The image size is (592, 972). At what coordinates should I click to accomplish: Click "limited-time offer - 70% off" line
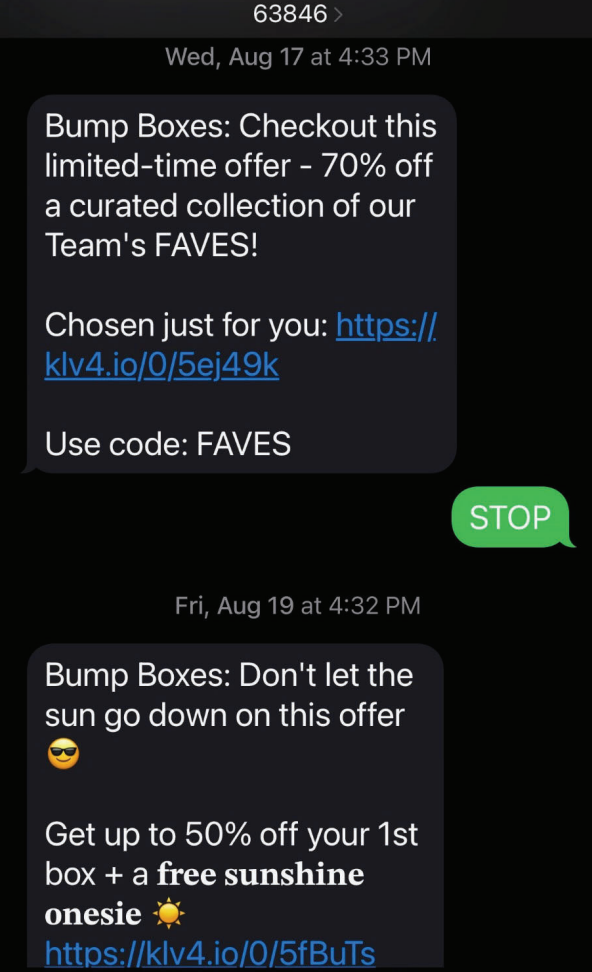(239, 166)
